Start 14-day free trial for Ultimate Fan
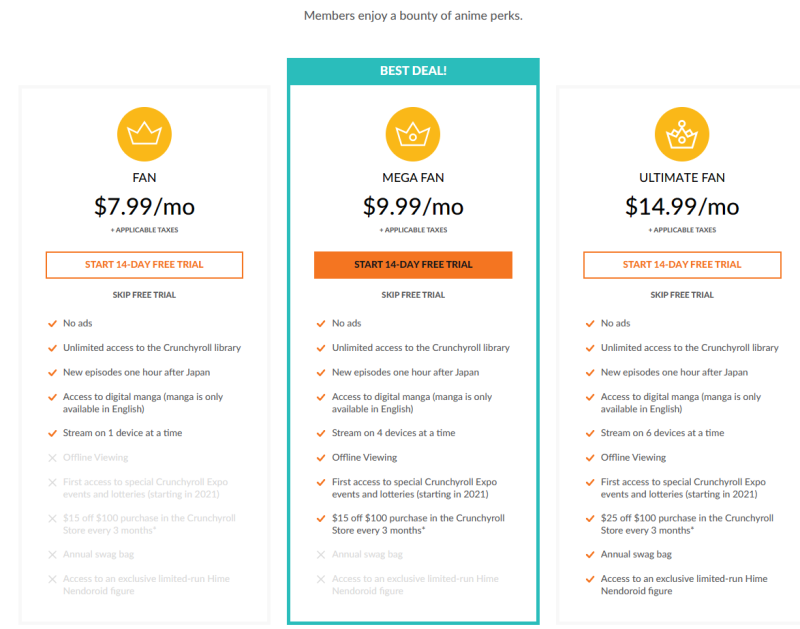800x629 pixels. (x=682, y=265)
